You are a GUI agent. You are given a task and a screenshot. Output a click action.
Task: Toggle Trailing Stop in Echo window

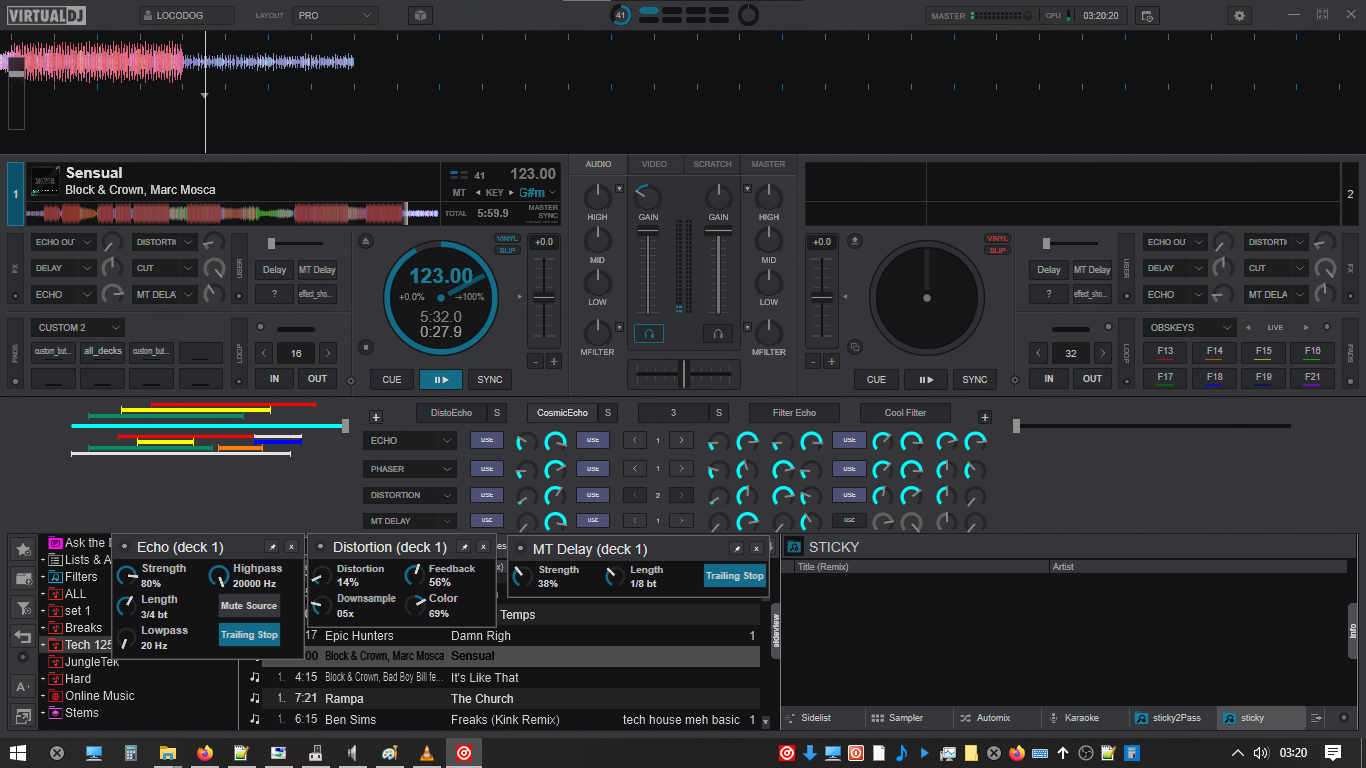[x=249, y=634]
